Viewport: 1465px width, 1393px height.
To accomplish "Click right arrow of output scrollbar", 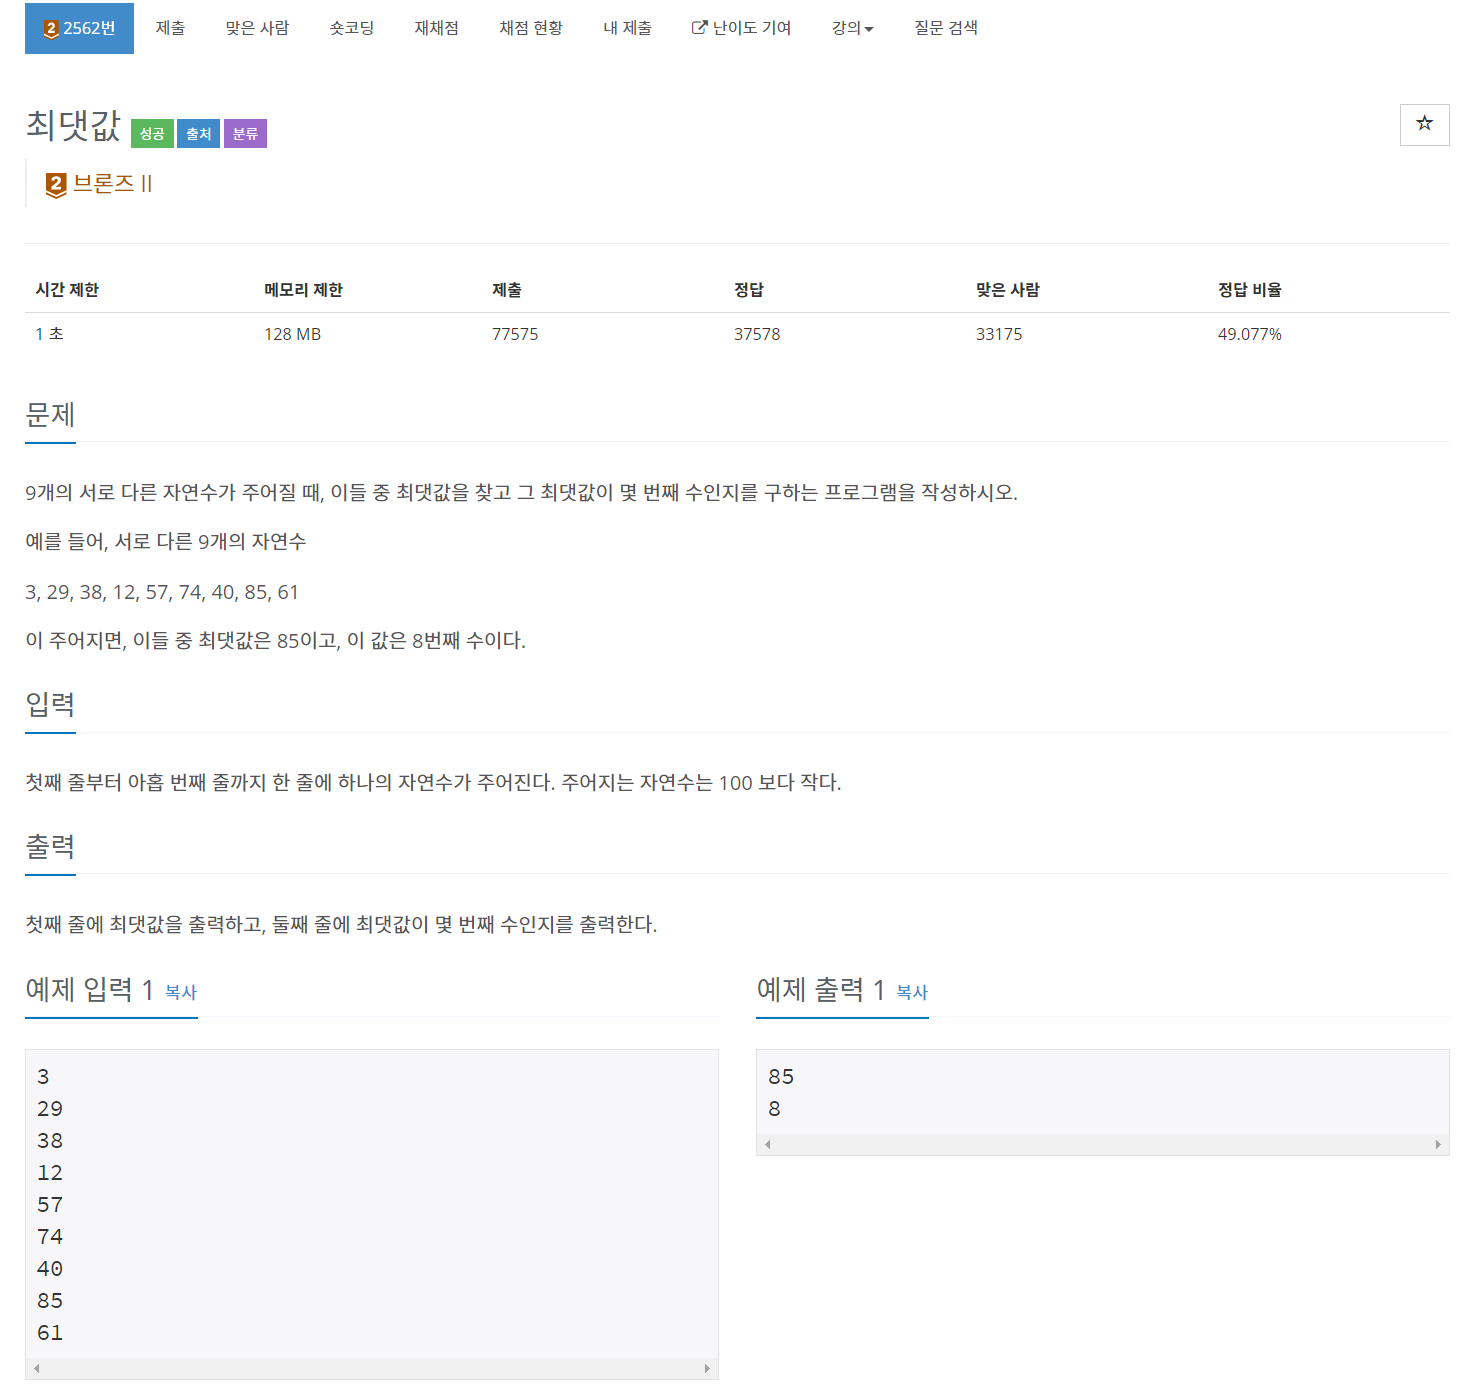I will click(x=1438, y=1144).
